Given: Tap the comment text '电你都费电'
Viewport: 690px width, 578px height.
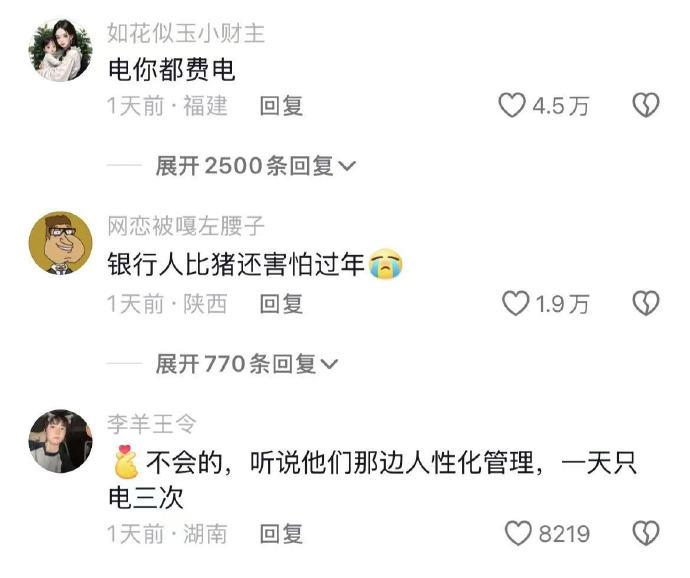Looking at the screenshot, I should 172,70.
